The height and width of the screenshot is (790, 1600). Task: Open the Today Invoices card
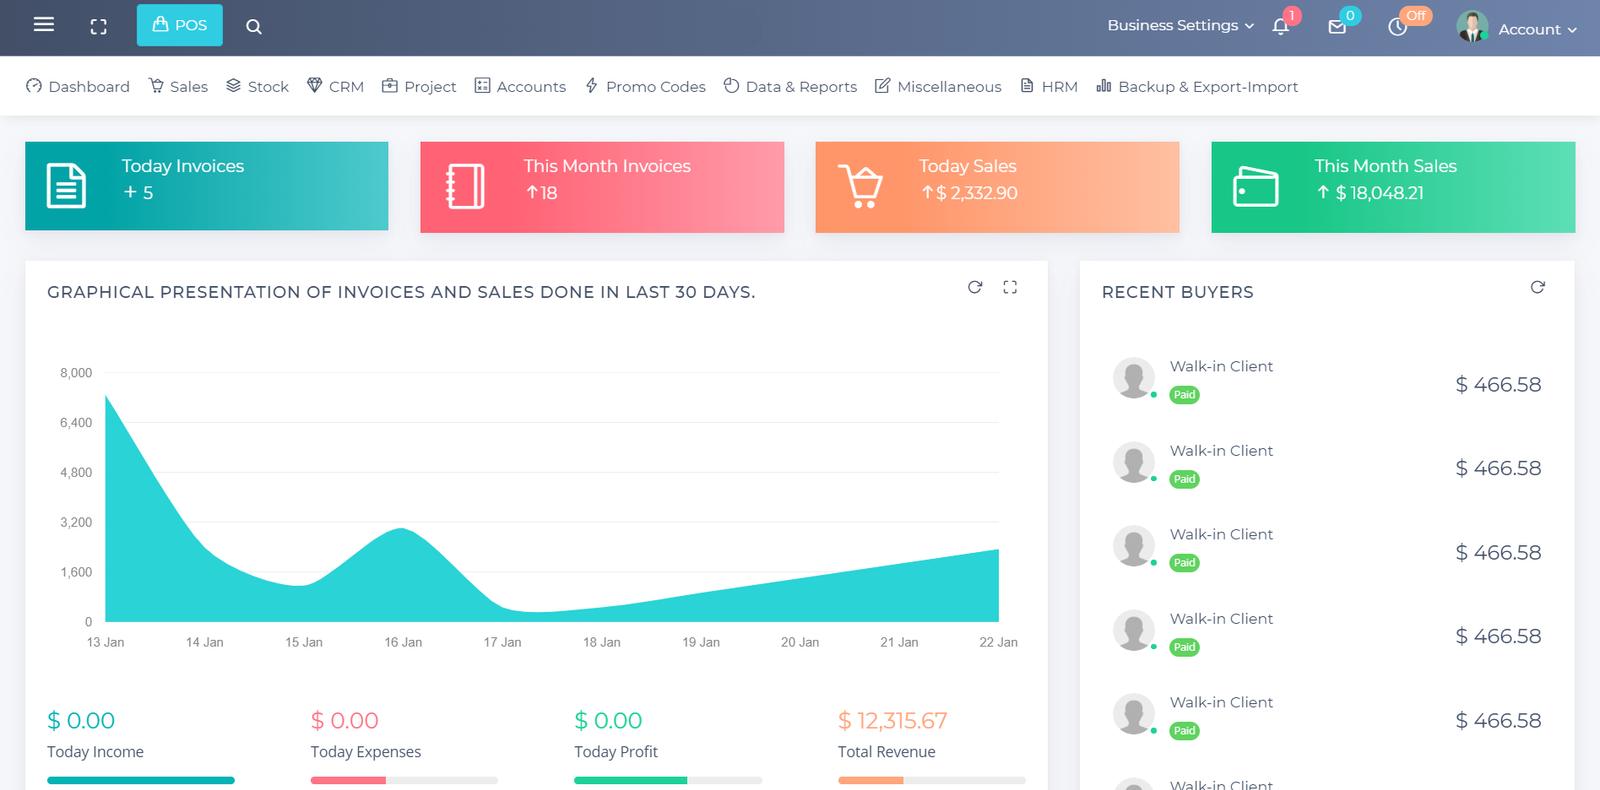(206, 186)
